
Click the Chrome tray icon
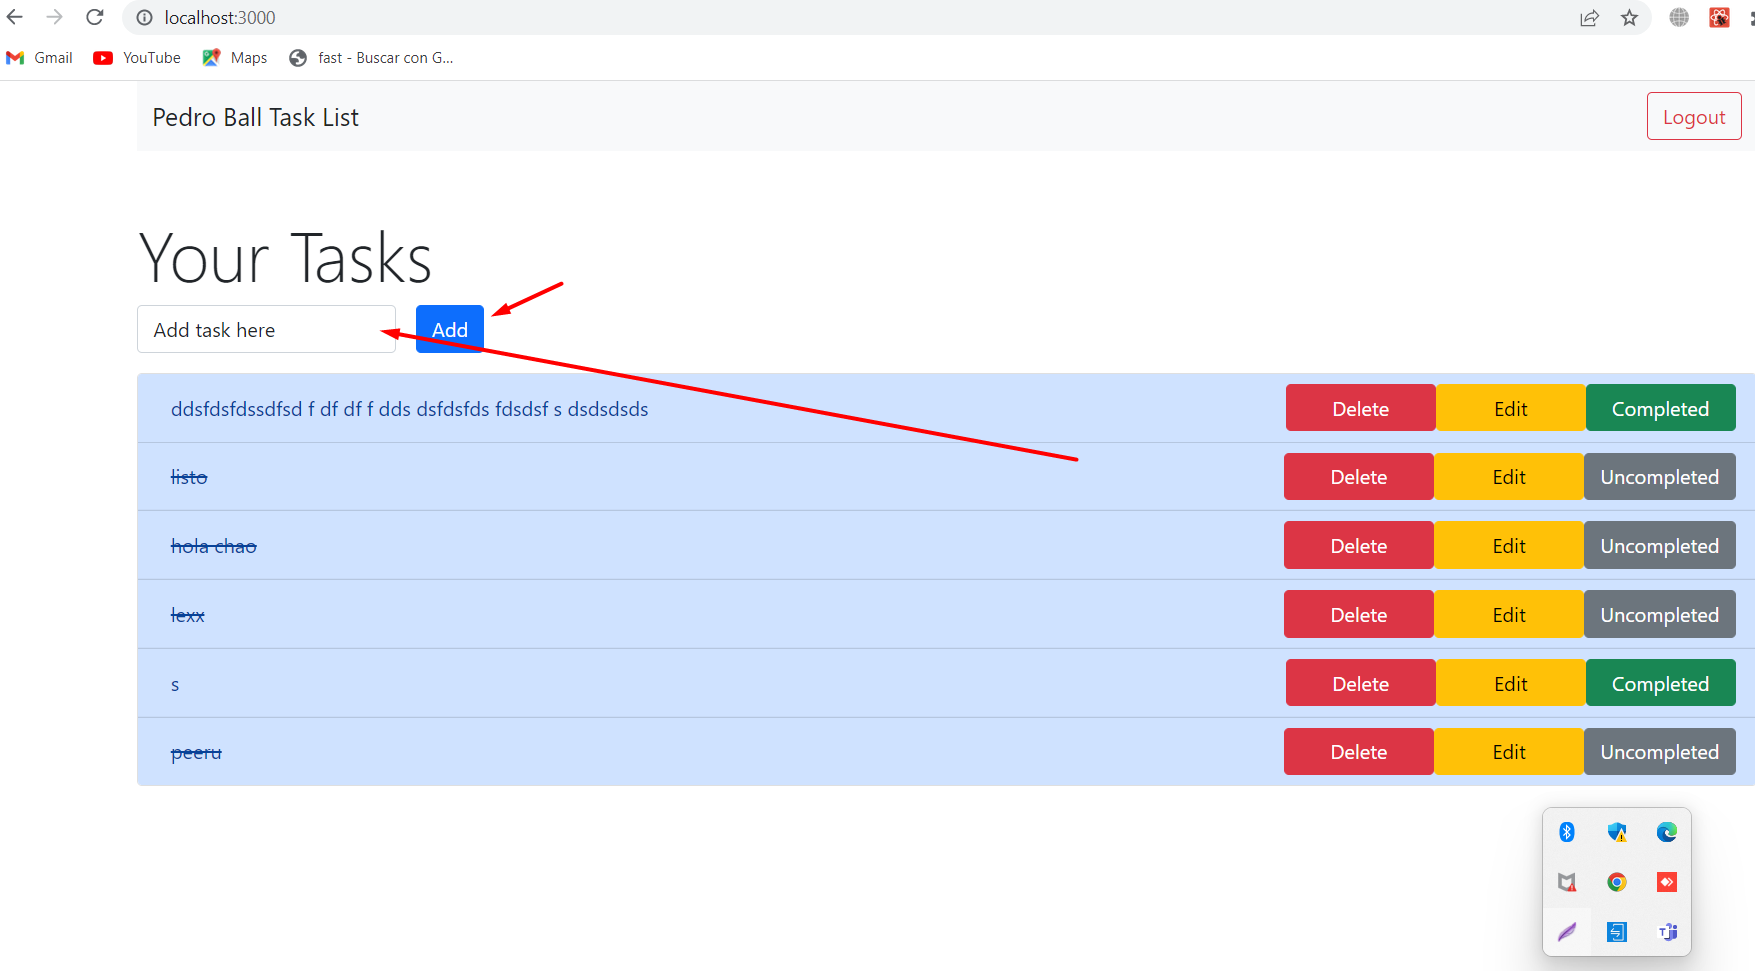pyautogui.click(x=1617, y=882)
